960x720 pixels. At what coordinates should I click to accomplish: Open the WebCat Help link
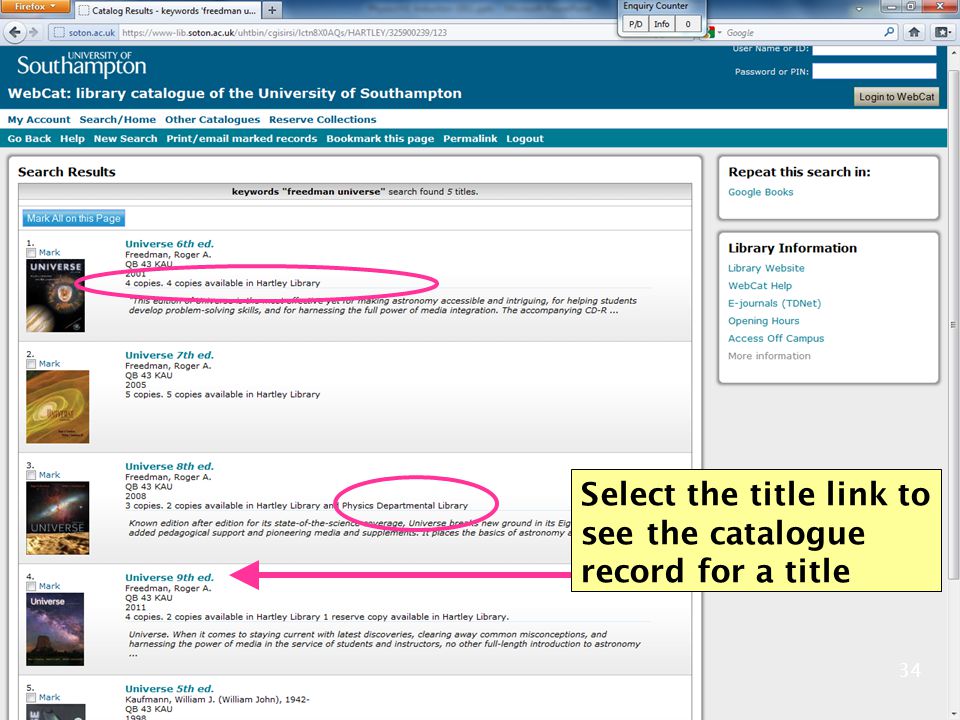760,286
